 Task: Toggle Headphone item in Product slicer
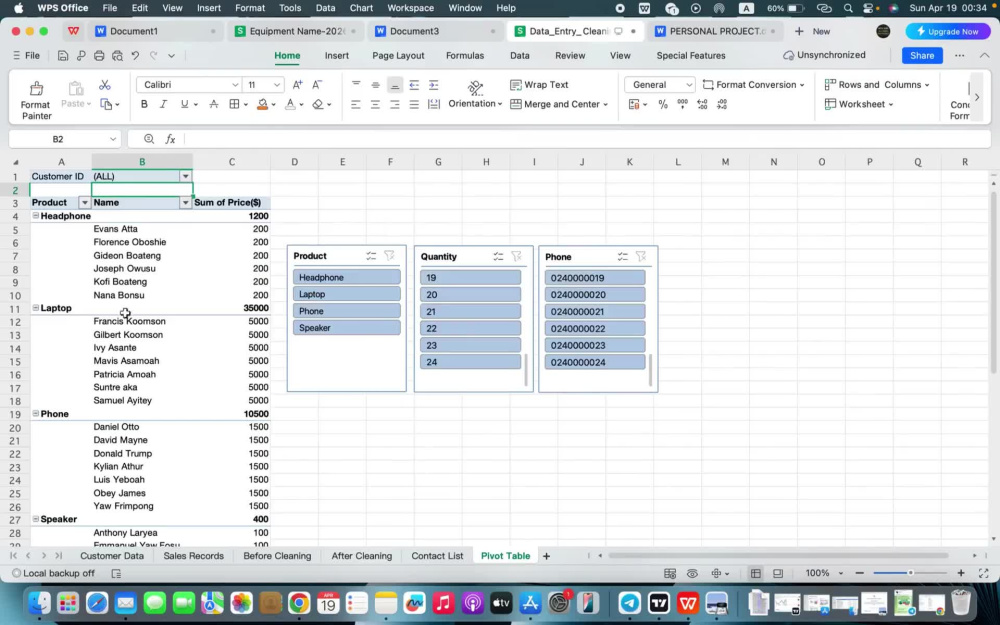coord(347,277)
